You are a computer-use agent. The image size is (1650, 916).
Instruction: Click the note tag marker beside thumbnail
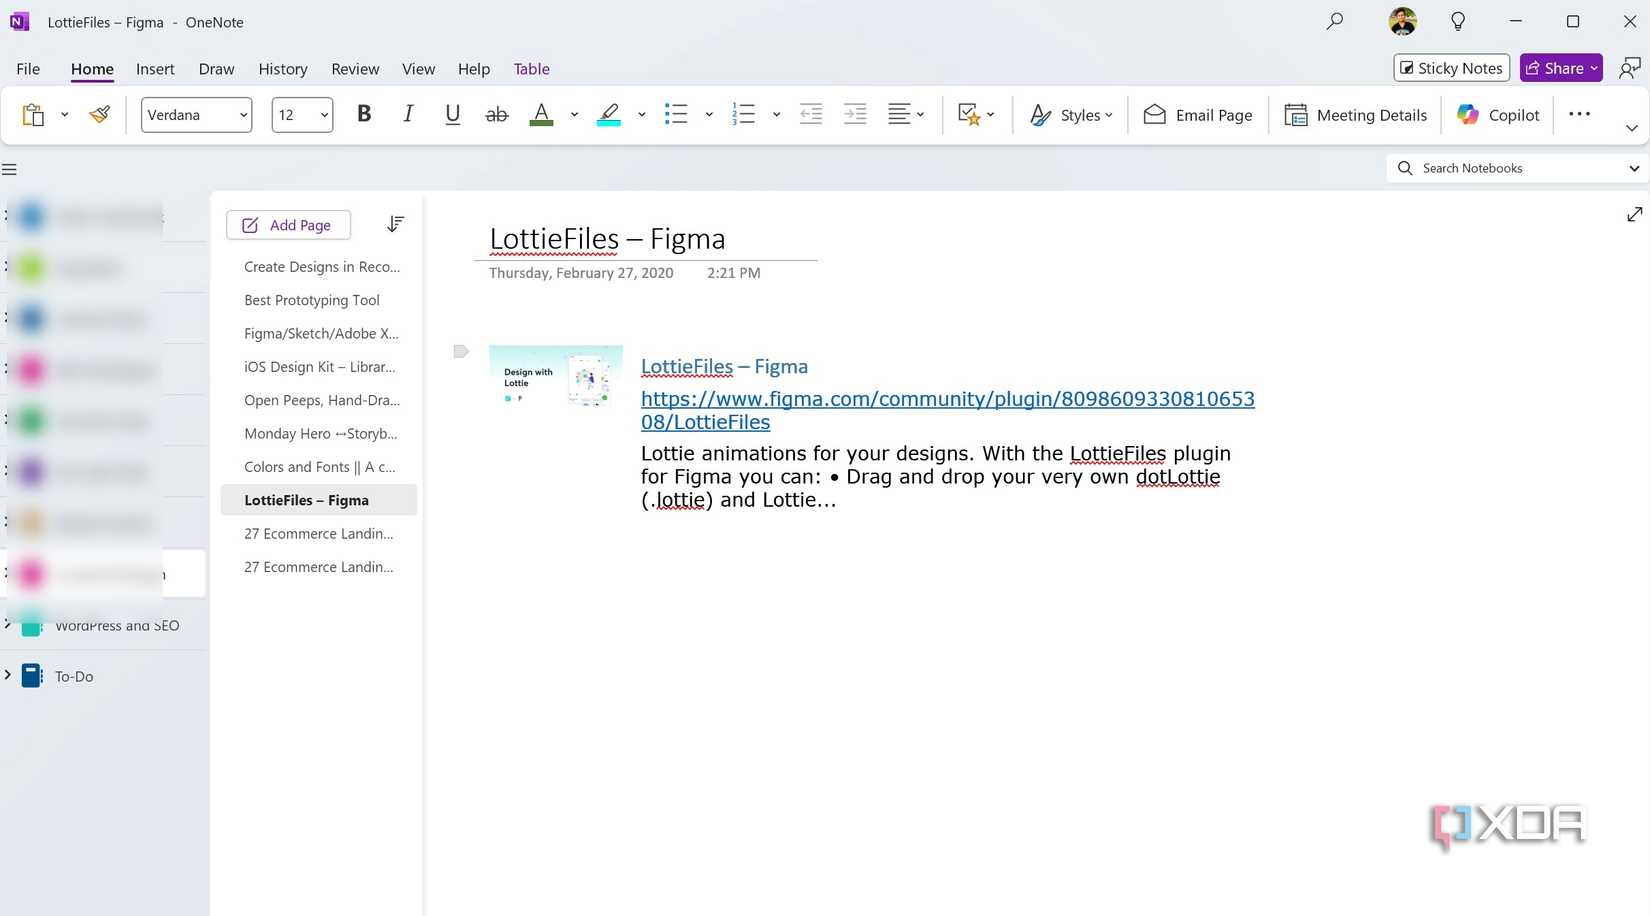coord(460,351)
